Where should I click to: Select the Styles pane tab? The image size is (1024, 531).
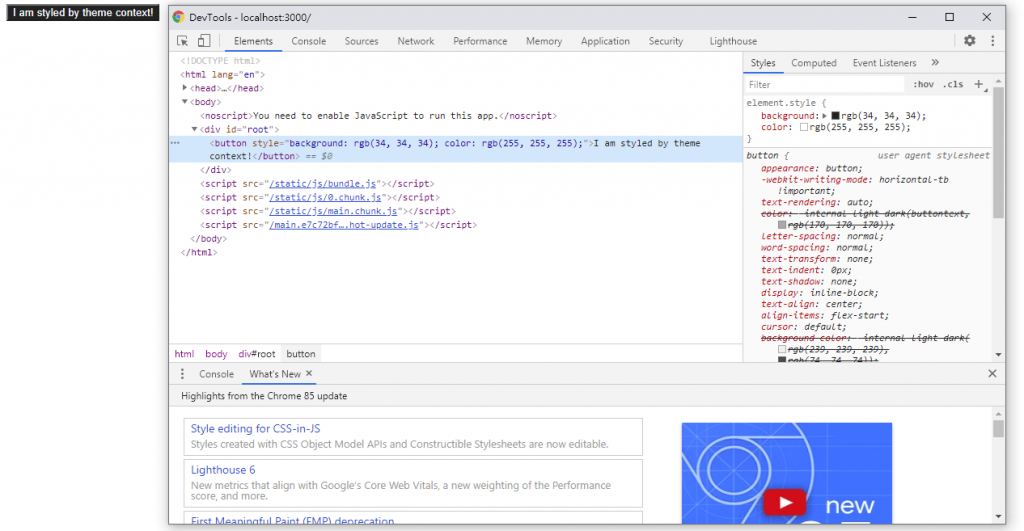[763, 63]
